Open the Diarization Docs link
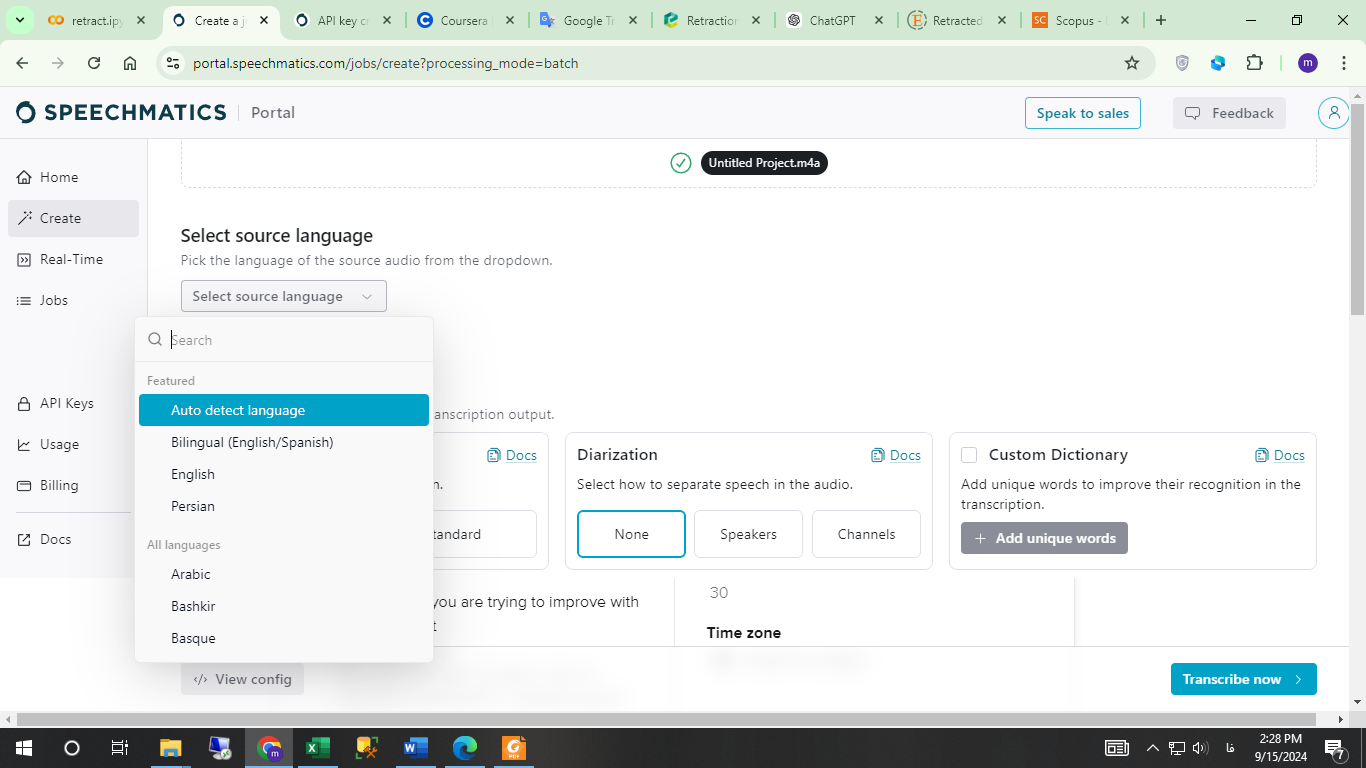Viewport: 1366px width, 768px height. (x=896, y=455)
